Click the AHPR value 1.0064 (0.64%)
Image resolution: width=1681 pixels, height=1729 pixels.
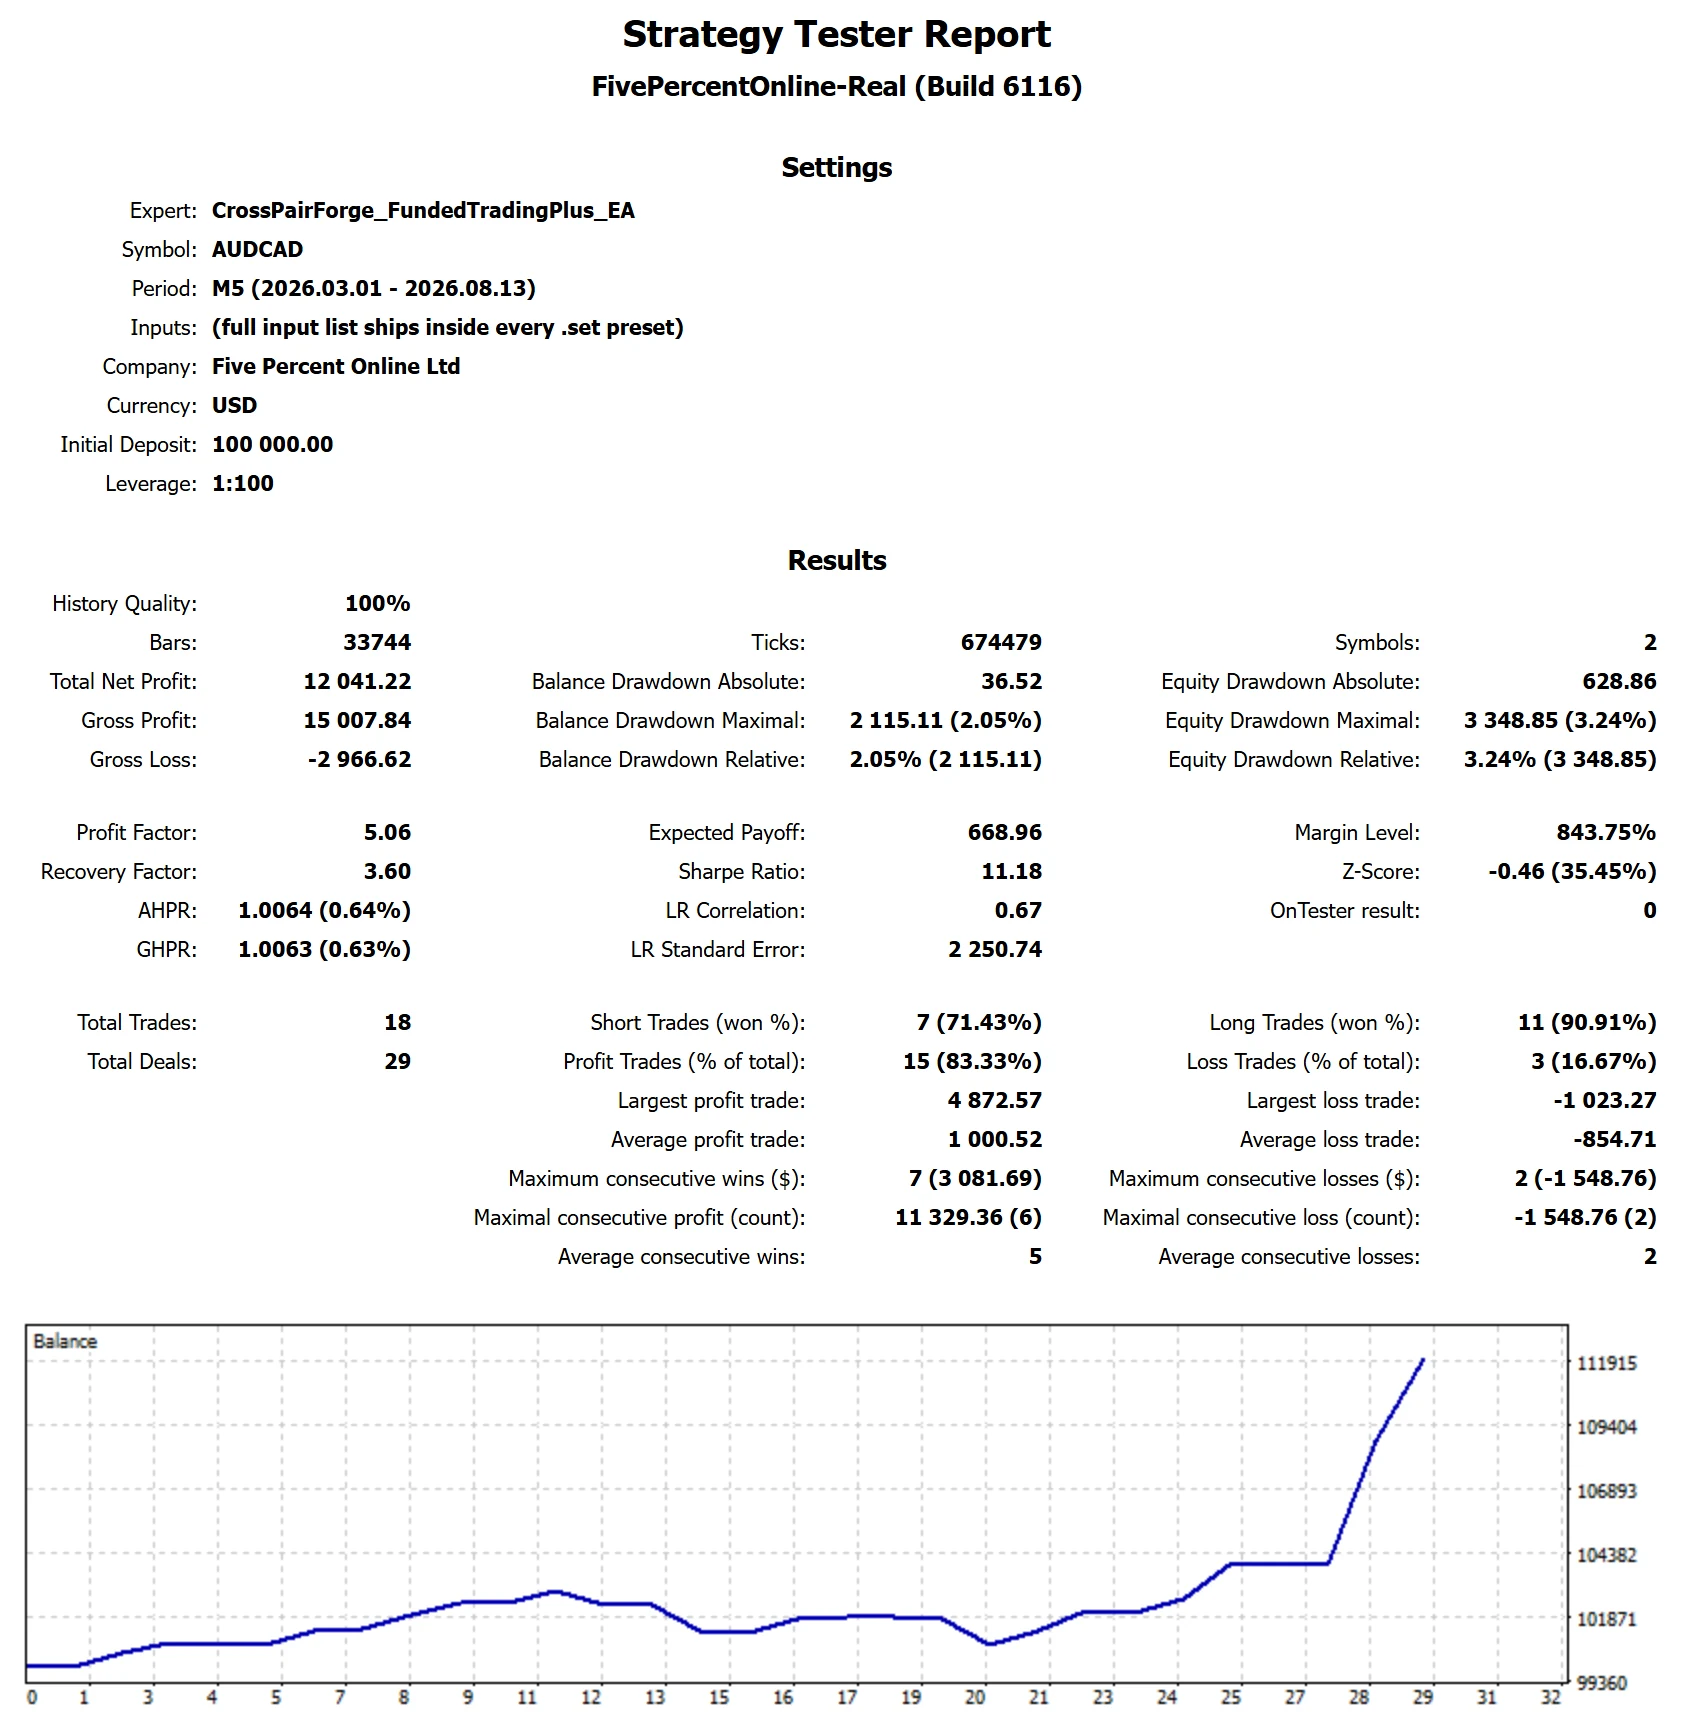pos(324,911)
